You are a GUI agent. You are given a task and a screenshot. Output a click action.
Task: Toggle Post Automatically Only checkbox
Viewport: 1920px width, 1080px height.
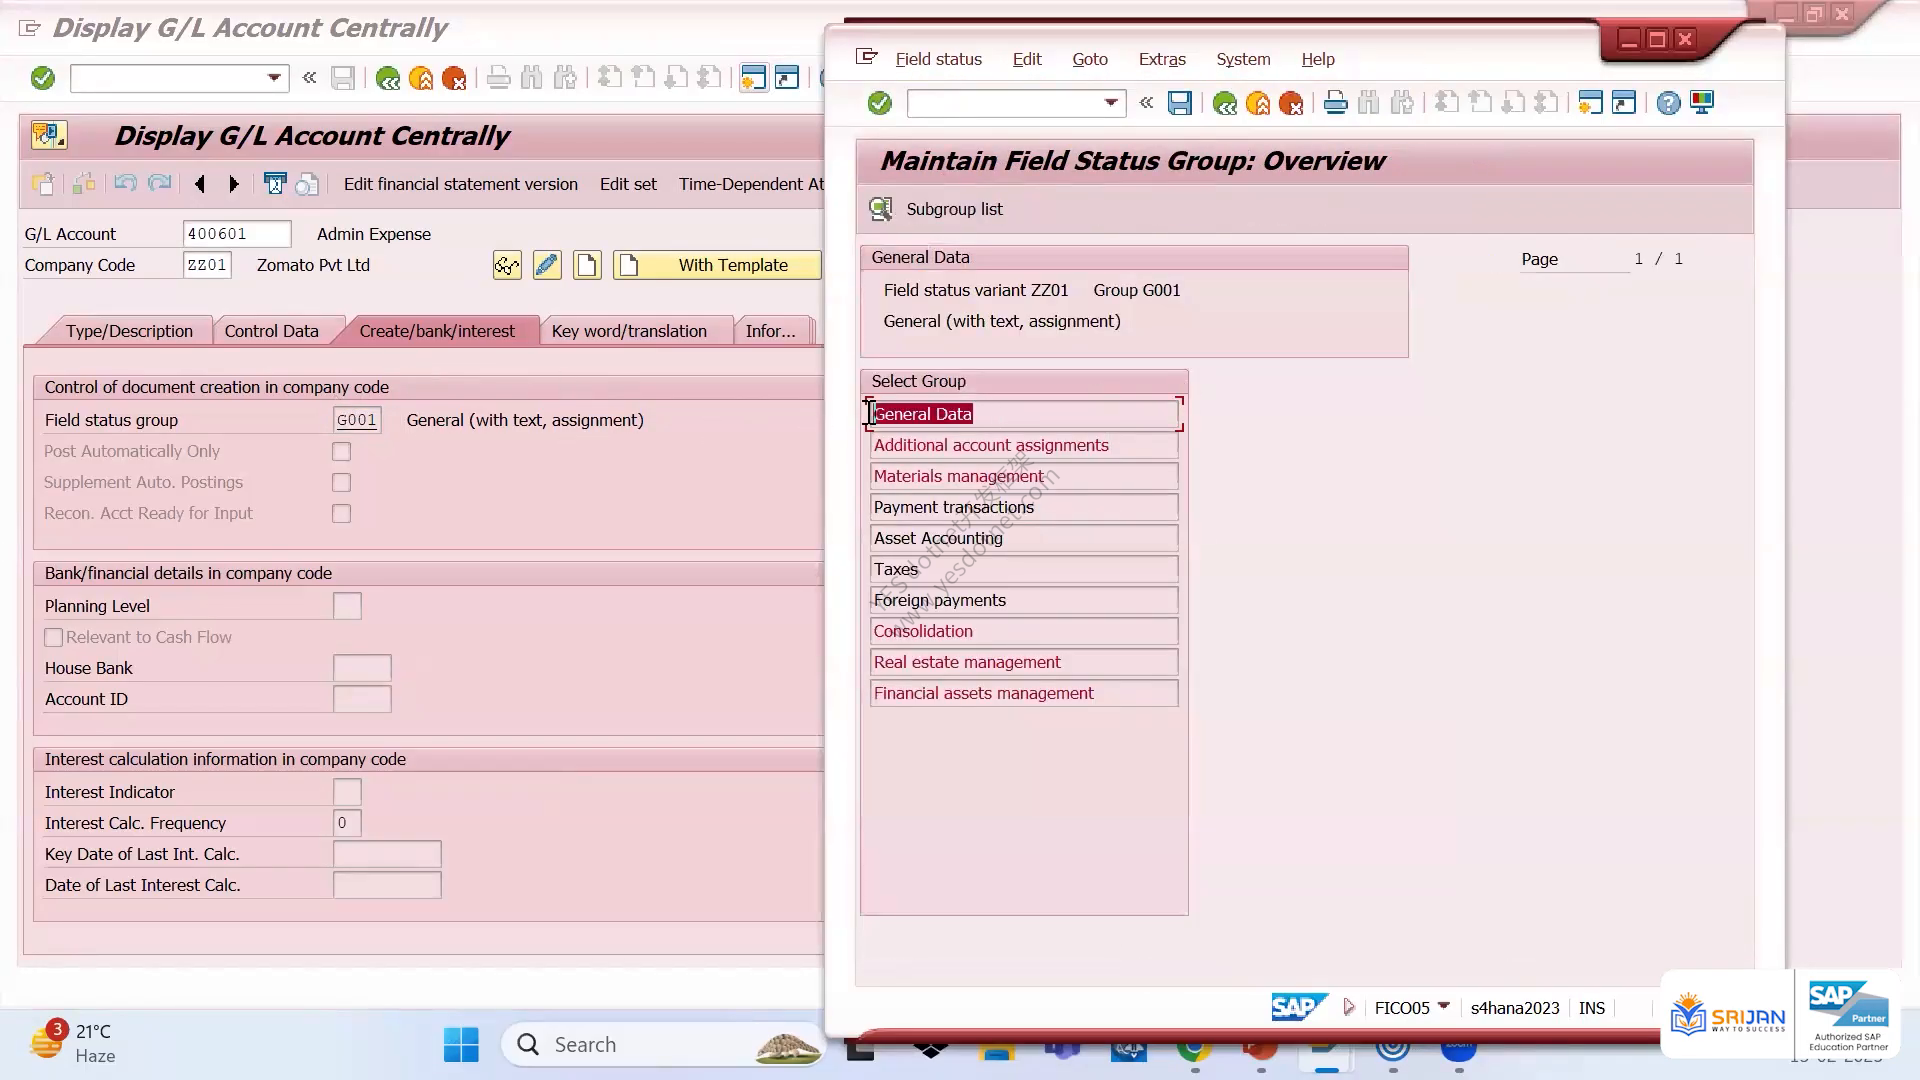[342, 452]
